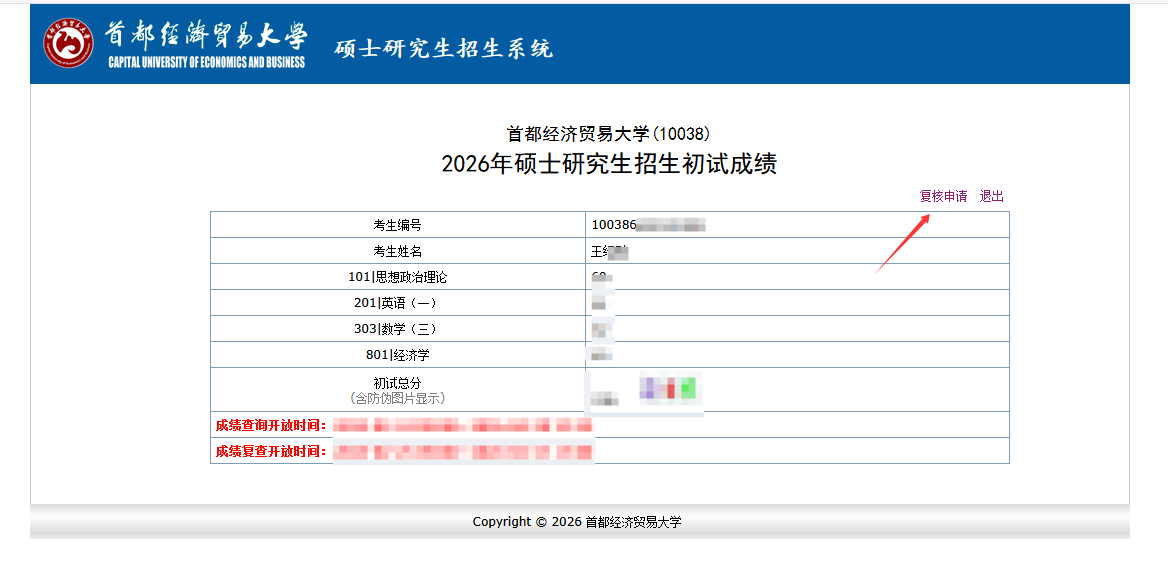Select the 考生姓名 label cell
1168x580 pixels.
(397, 251)
